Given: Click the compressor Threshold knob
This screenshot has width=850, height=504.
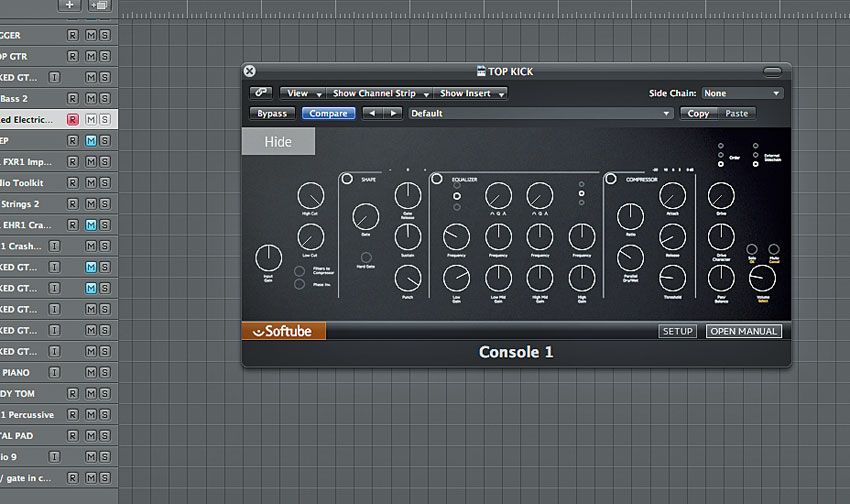Looking at the screenshot, I should [672, 279].
